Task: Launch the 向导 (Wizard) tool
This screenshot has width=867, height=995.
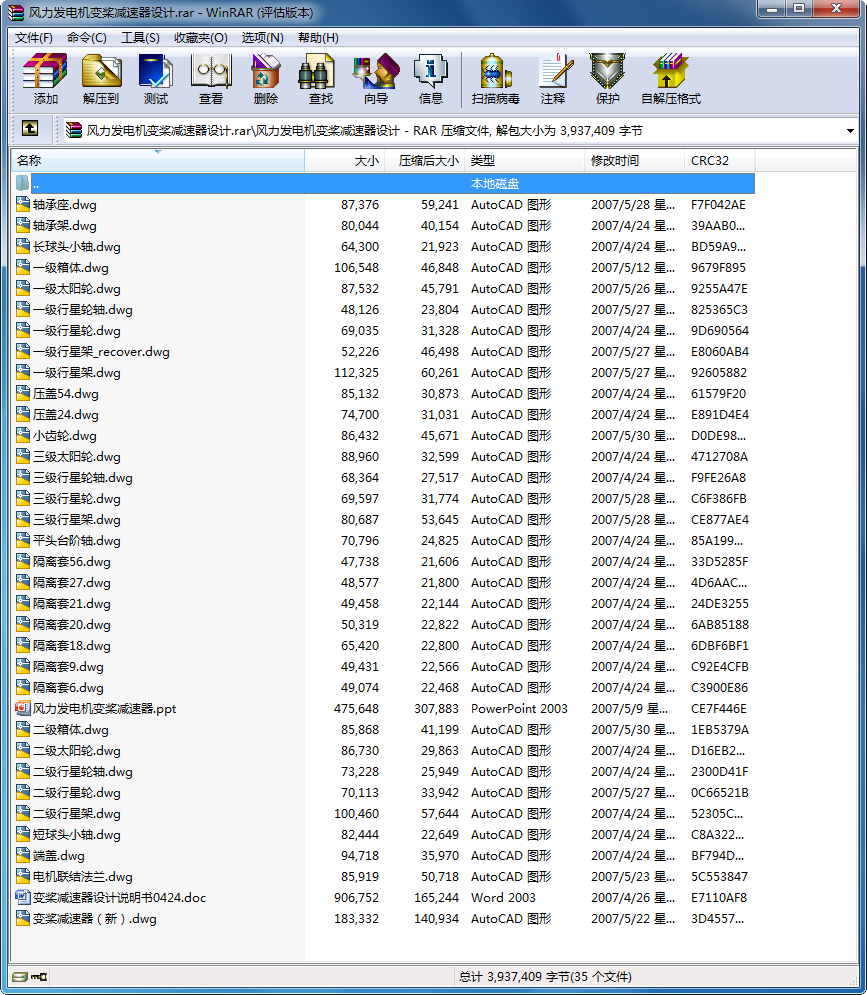Action: tap(375, 79)
